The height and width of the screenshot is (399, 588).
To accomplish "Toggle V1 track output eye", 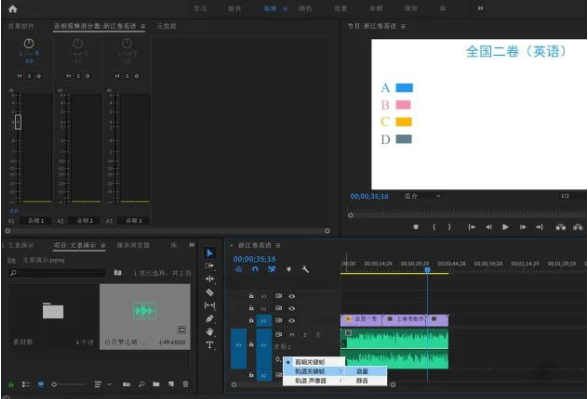I will tap(292, 321).
